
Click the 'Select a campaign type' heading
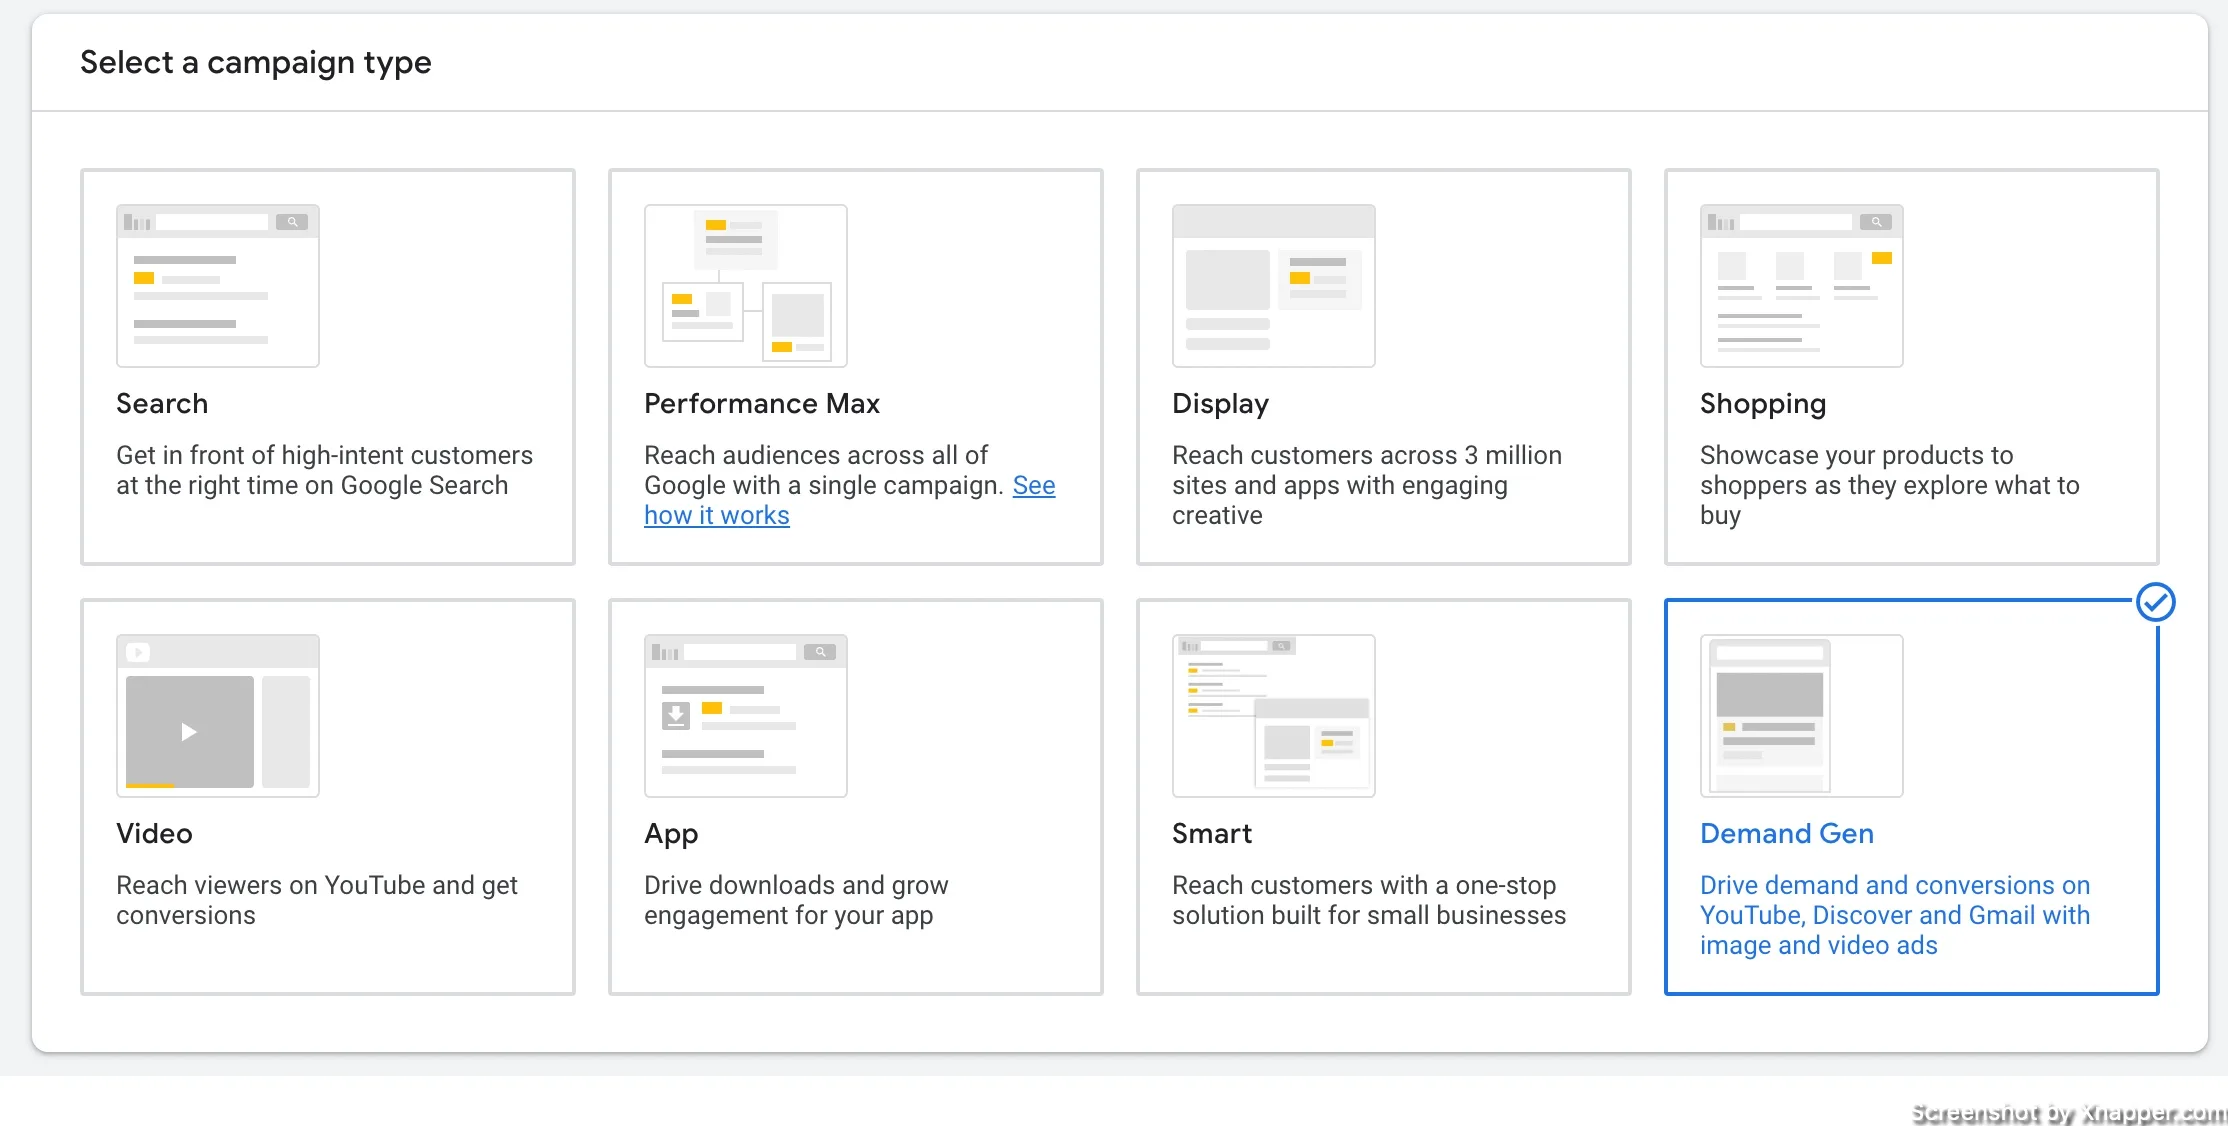tap(256, 62)
